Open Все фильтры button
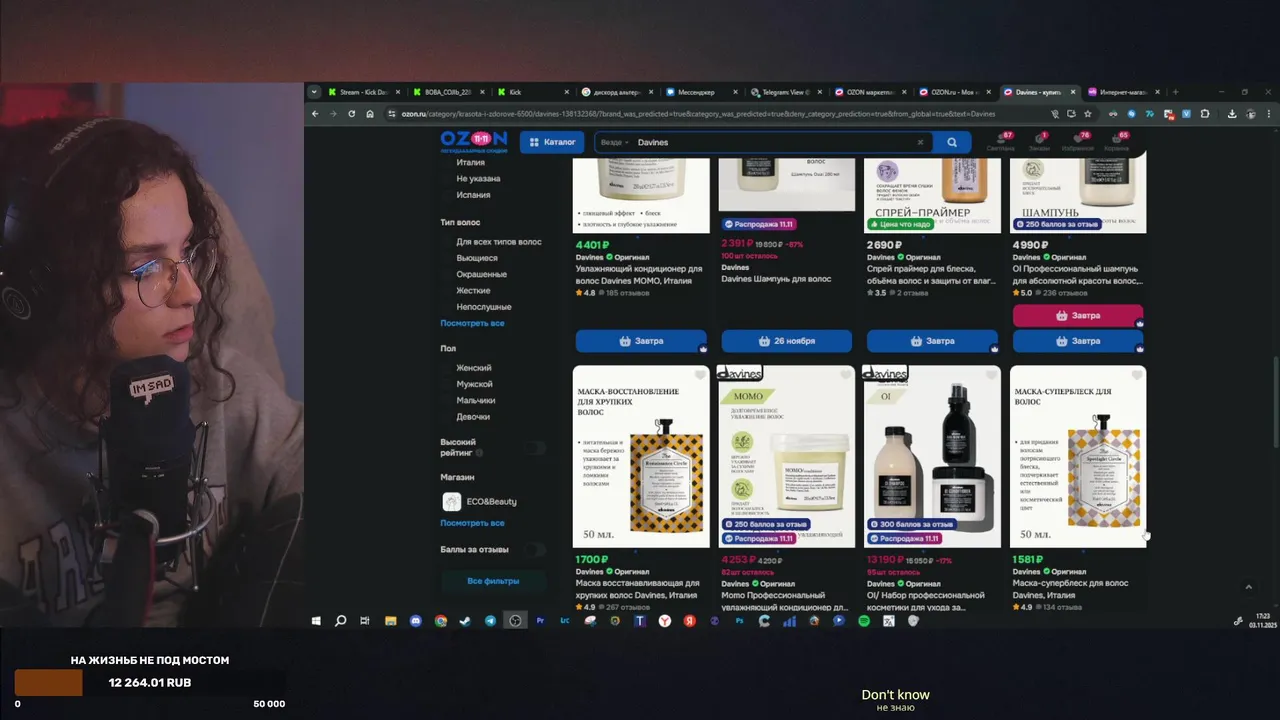The width and height of the screenshot is (1280, 720). pos(493,581)
